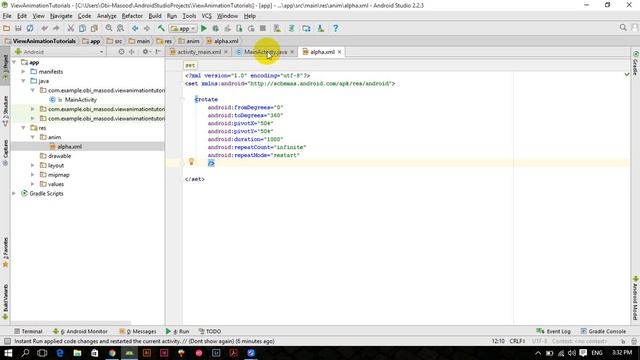Open the Android Monitor tool window
The image size is (640, 360).
point(80,331)
